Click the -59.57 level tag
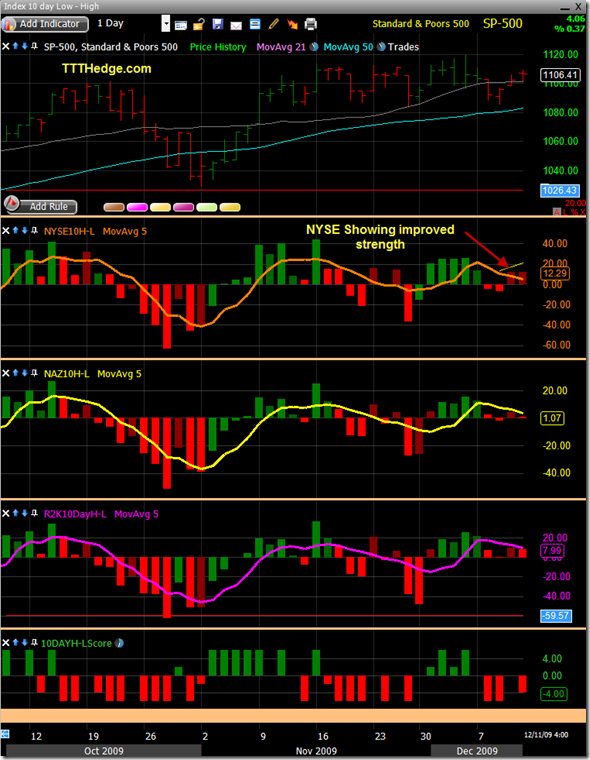The width and height of the screenshot is (590, 760). coord(556,616)
